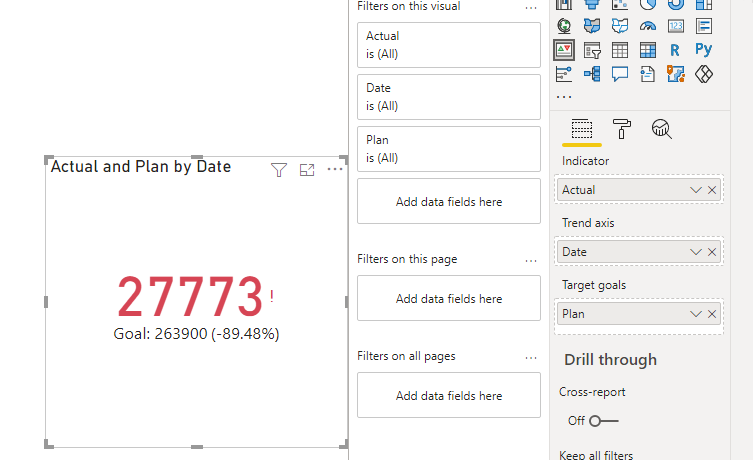Remove Plan field from Target goals

pos(712,314)
